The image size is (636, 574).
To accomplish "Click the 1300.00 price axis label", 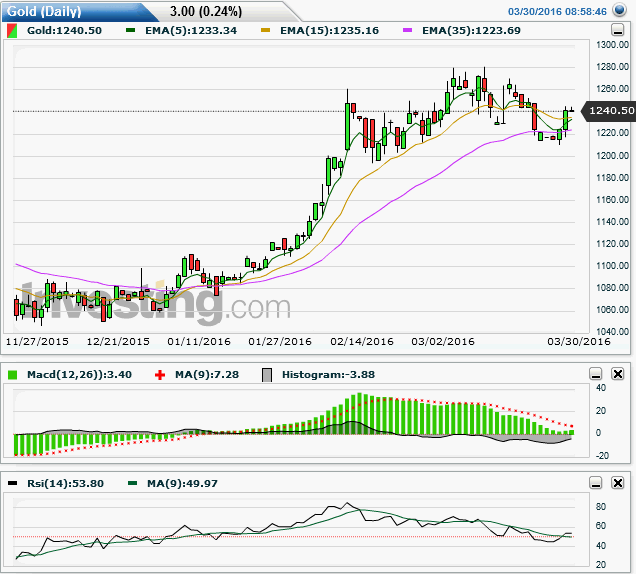I will coord(612,45).
